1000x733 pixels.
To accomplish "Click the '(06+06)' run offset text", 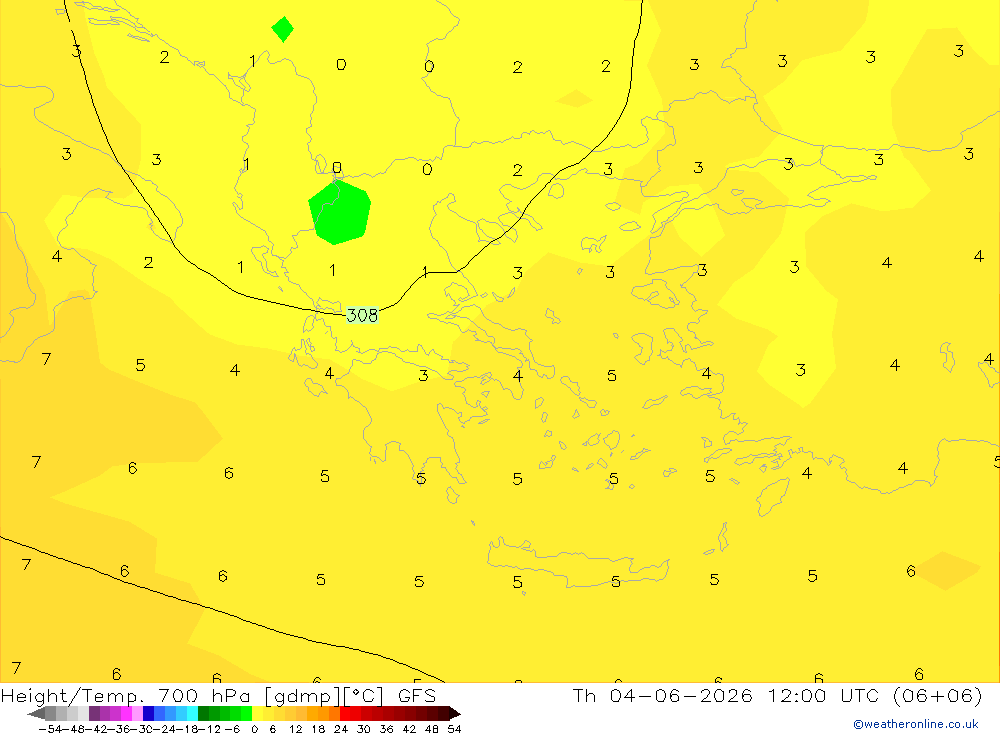I will tap(937, 695).
